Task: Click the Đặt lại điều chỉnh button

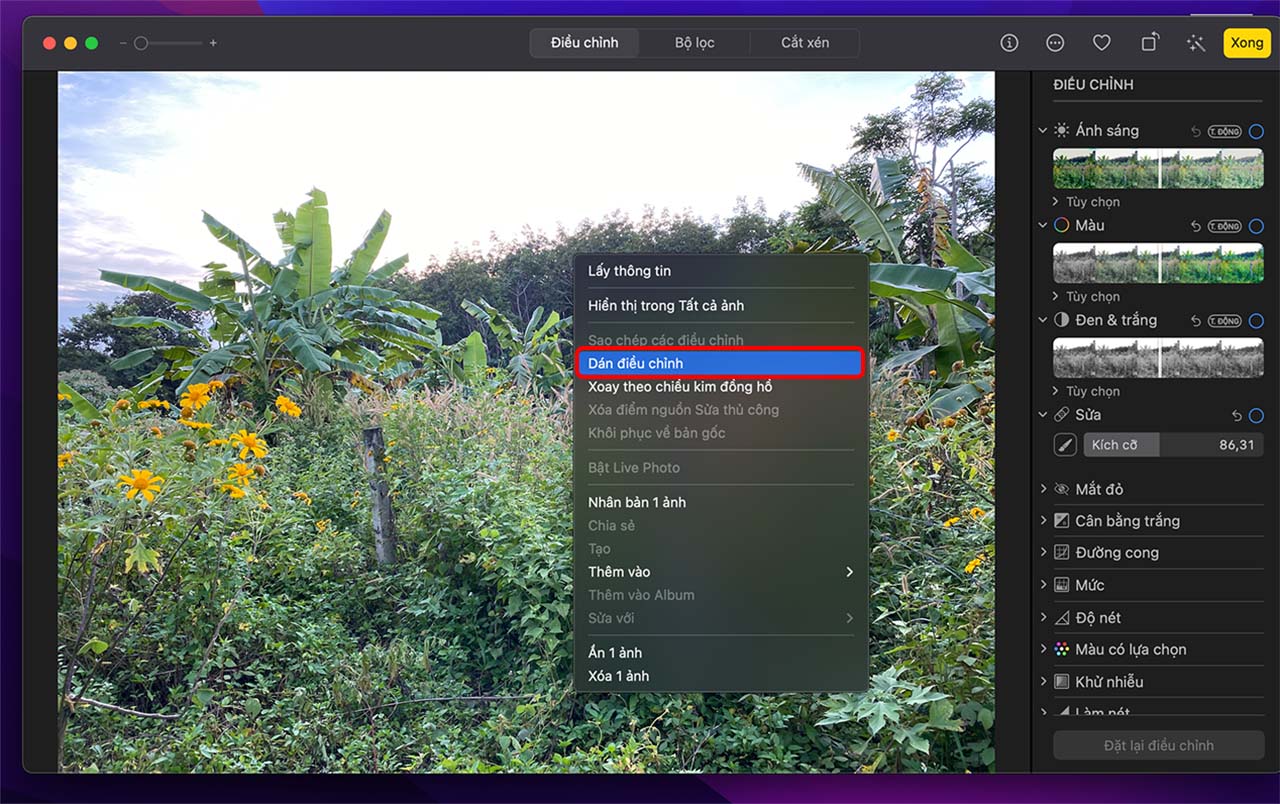Action: click(1158, 745)
